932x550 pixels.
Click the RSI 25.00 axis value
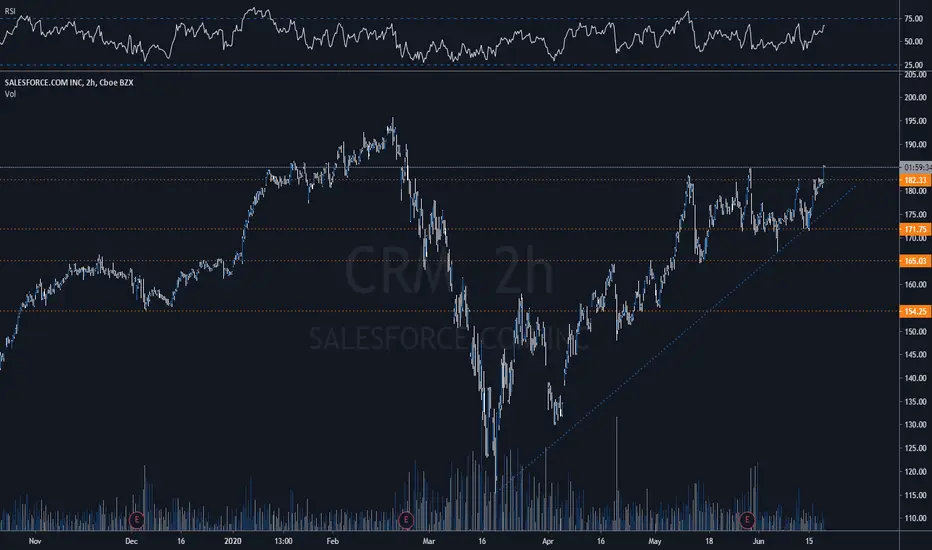(x=914, y=65)
